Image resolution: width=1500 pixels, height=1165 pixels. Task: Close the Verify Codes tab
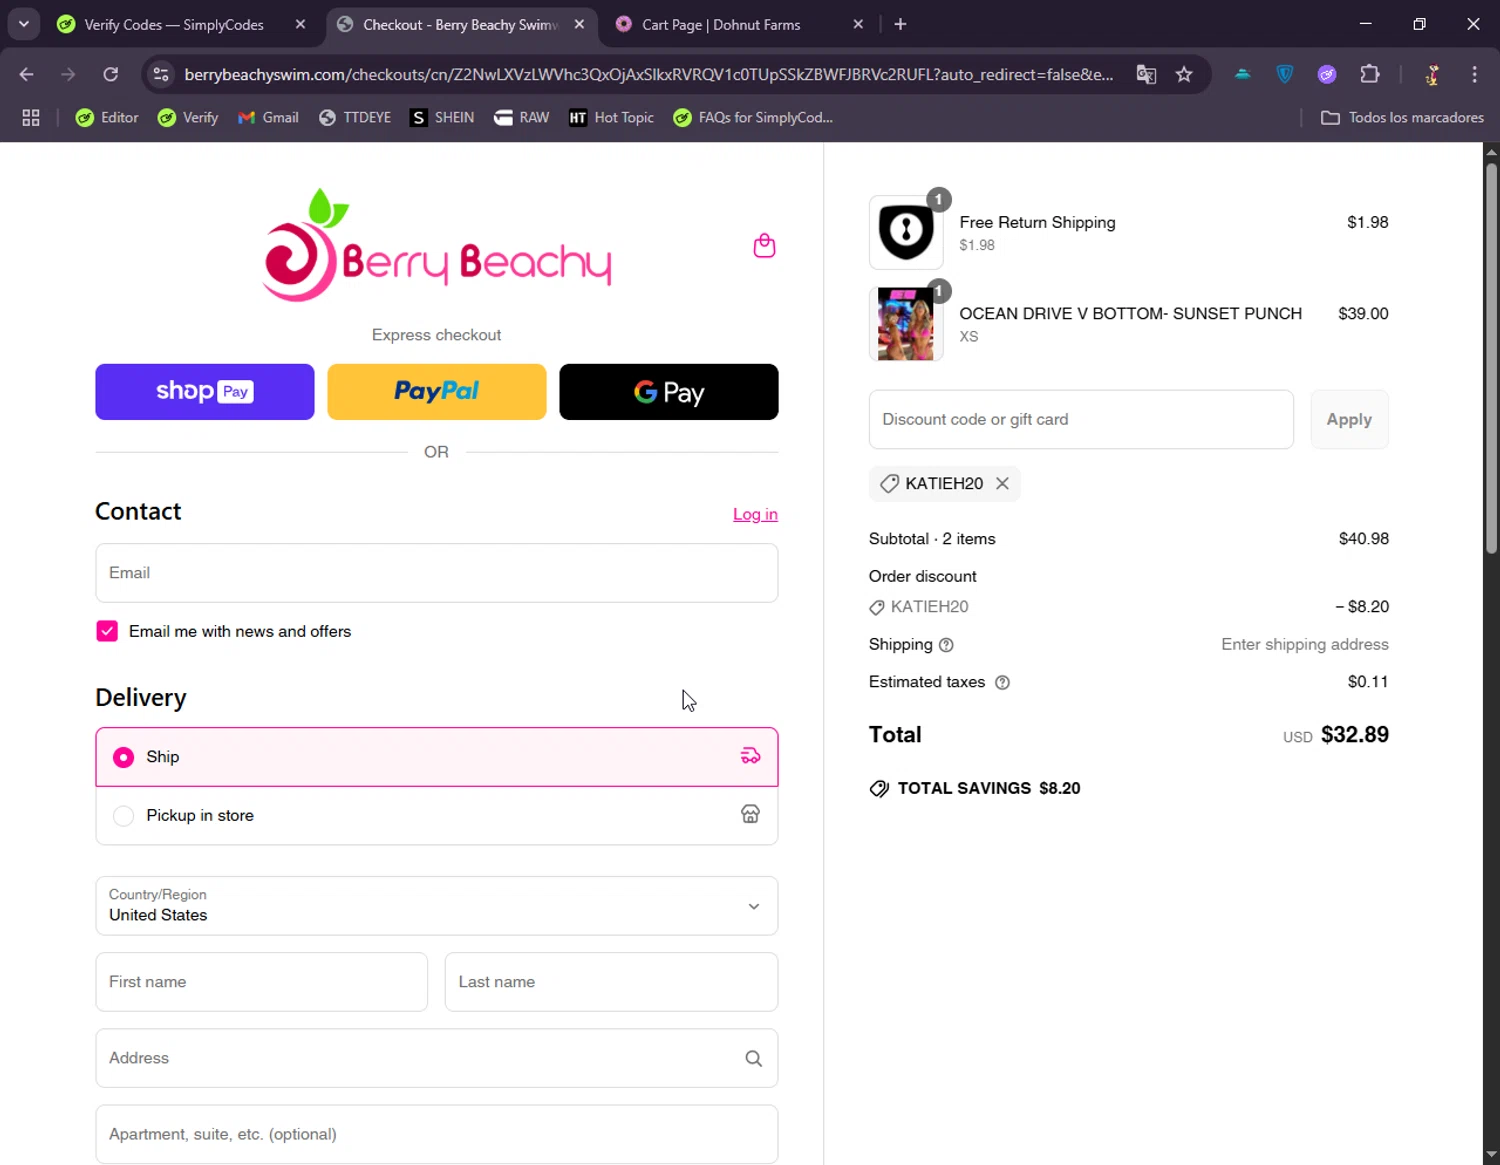click(x=300, y=24)
